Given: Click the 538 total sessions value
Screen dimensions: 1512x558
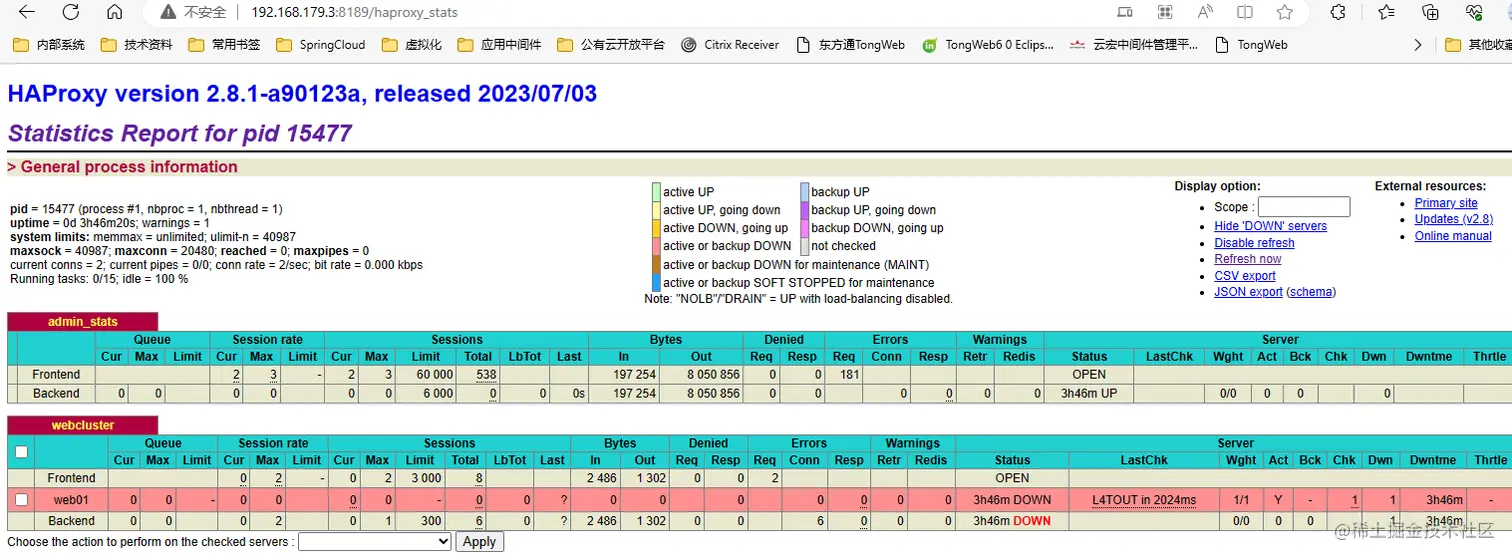Looking at the screenshot, I should click(x=487, y=374).
